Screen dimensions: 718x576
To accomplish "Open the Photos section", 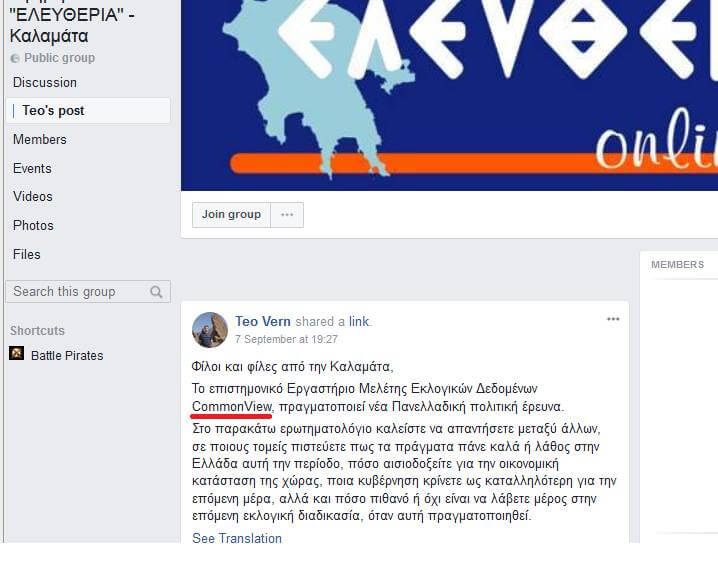I will 33,225.
